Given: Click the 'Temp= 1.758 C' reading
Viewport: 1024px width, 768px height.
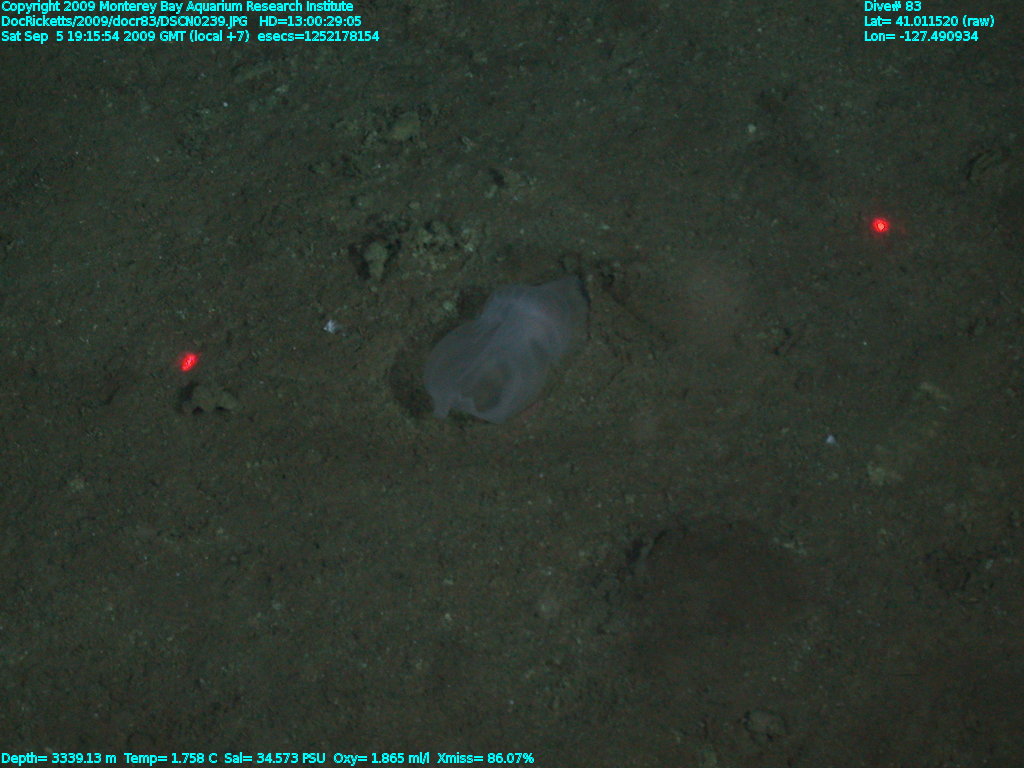Looking at the screenshot, I should point(170,758).
